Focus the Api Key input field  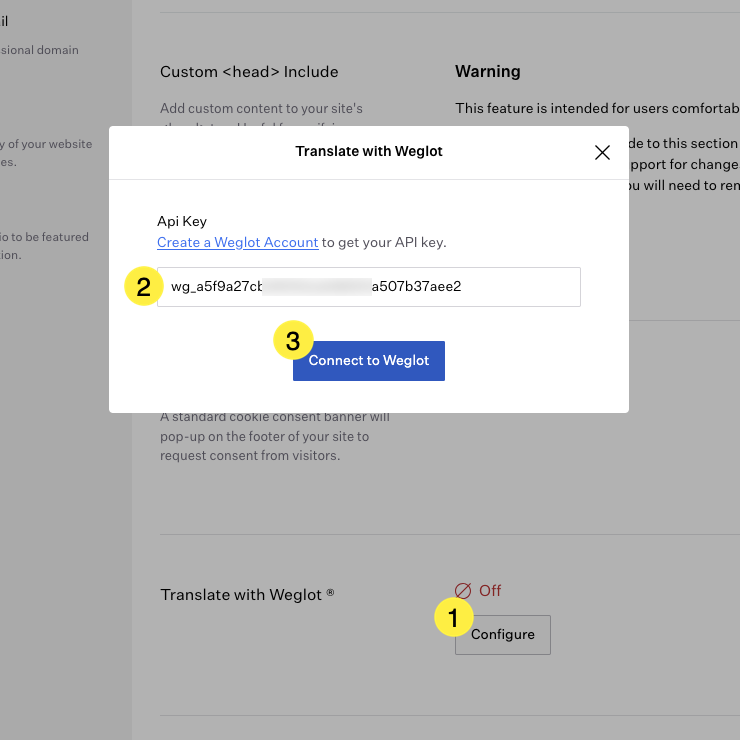click(x=369, y=287)
